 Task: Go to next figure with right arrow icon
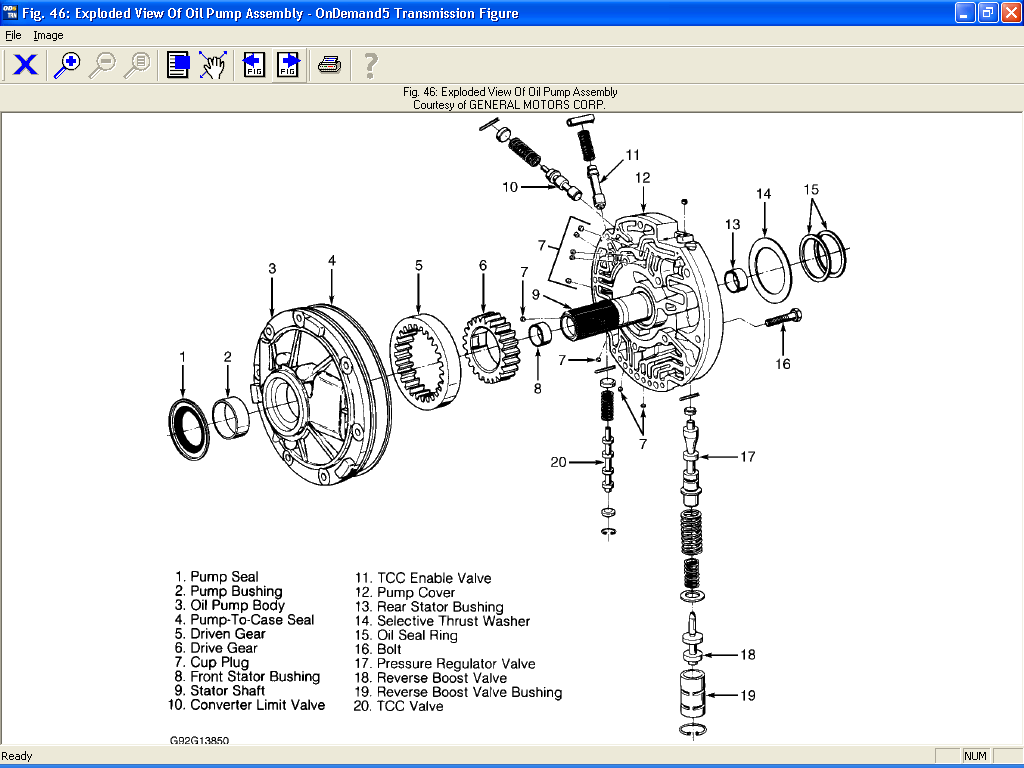[x=288, y=65]
